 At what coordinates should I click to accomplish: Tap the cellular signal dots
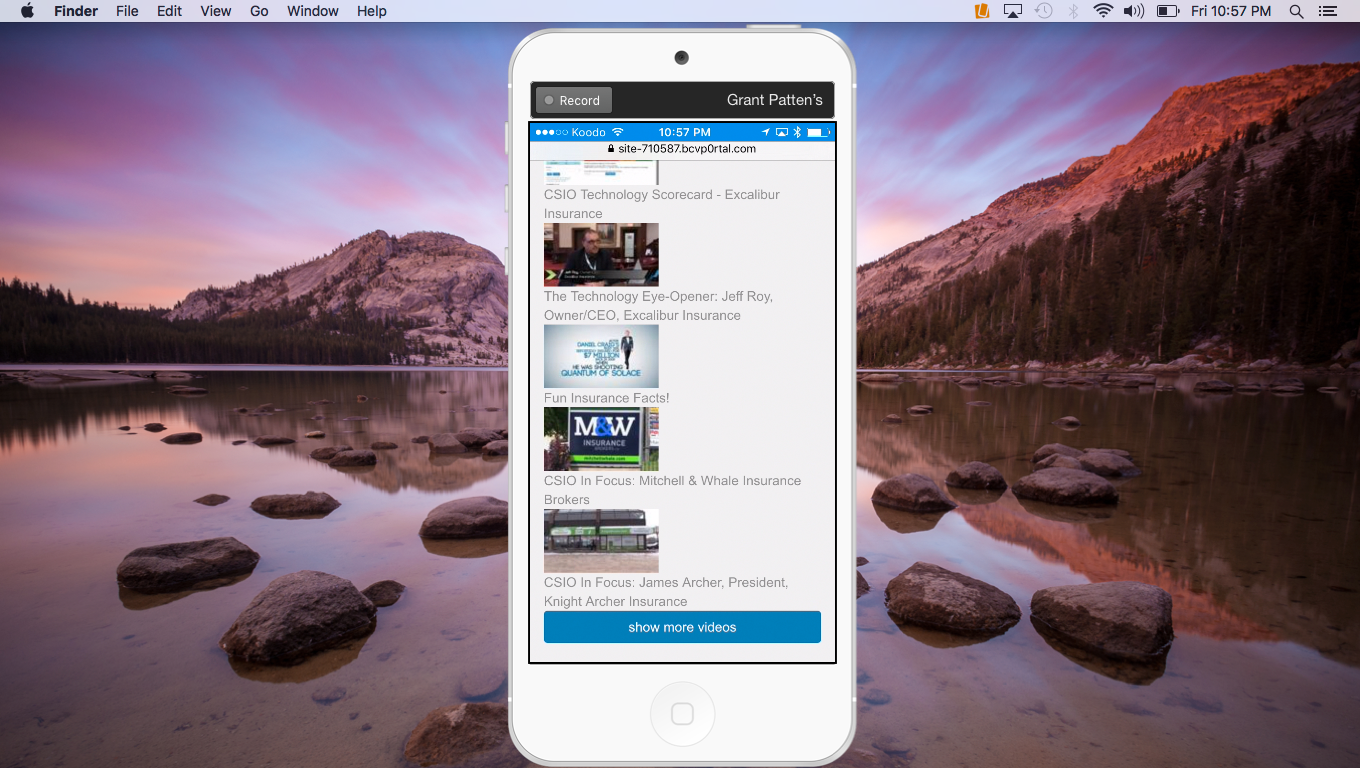click(x=551, y=132)
